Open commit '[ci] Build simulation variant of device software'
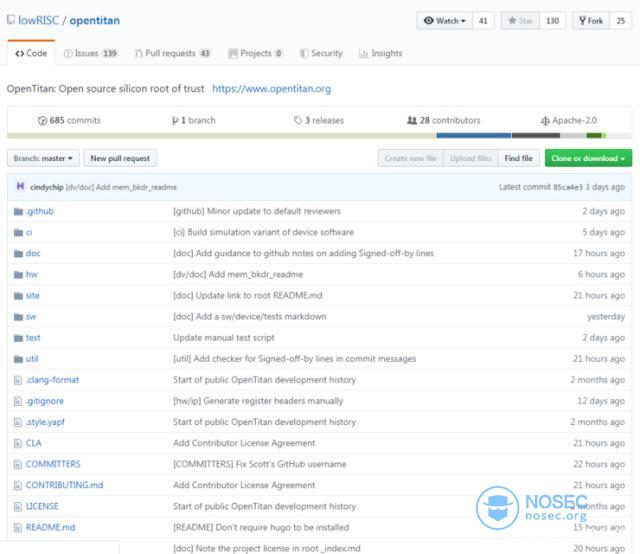Screen dimensions: 640x554 coord(263,232)
